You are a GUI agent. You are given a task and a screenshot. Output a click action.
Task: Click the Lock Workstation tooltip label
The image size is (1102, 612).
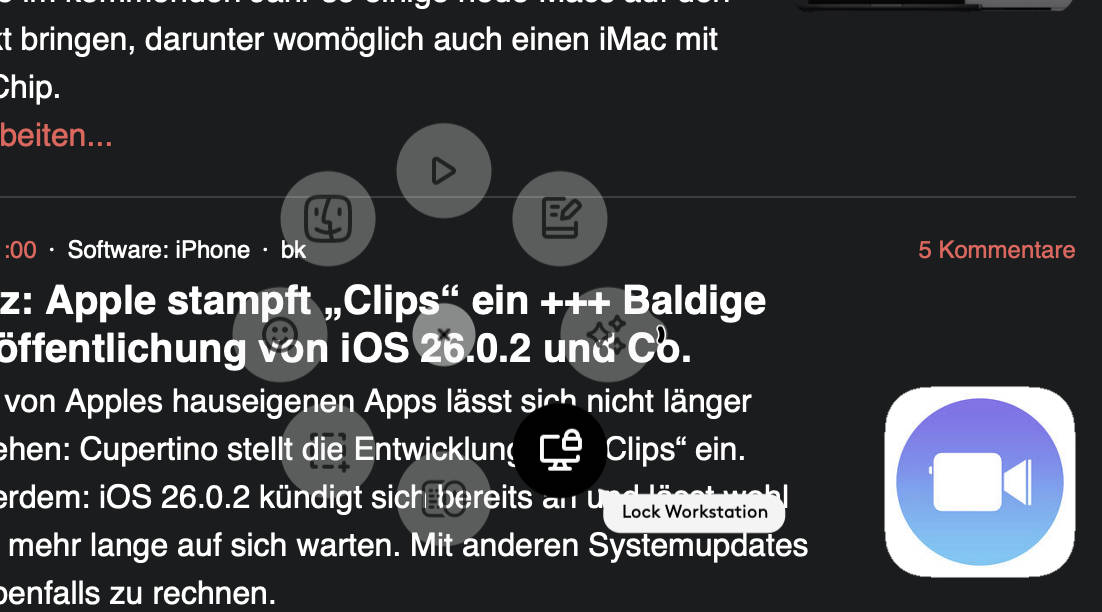[694, 512]
